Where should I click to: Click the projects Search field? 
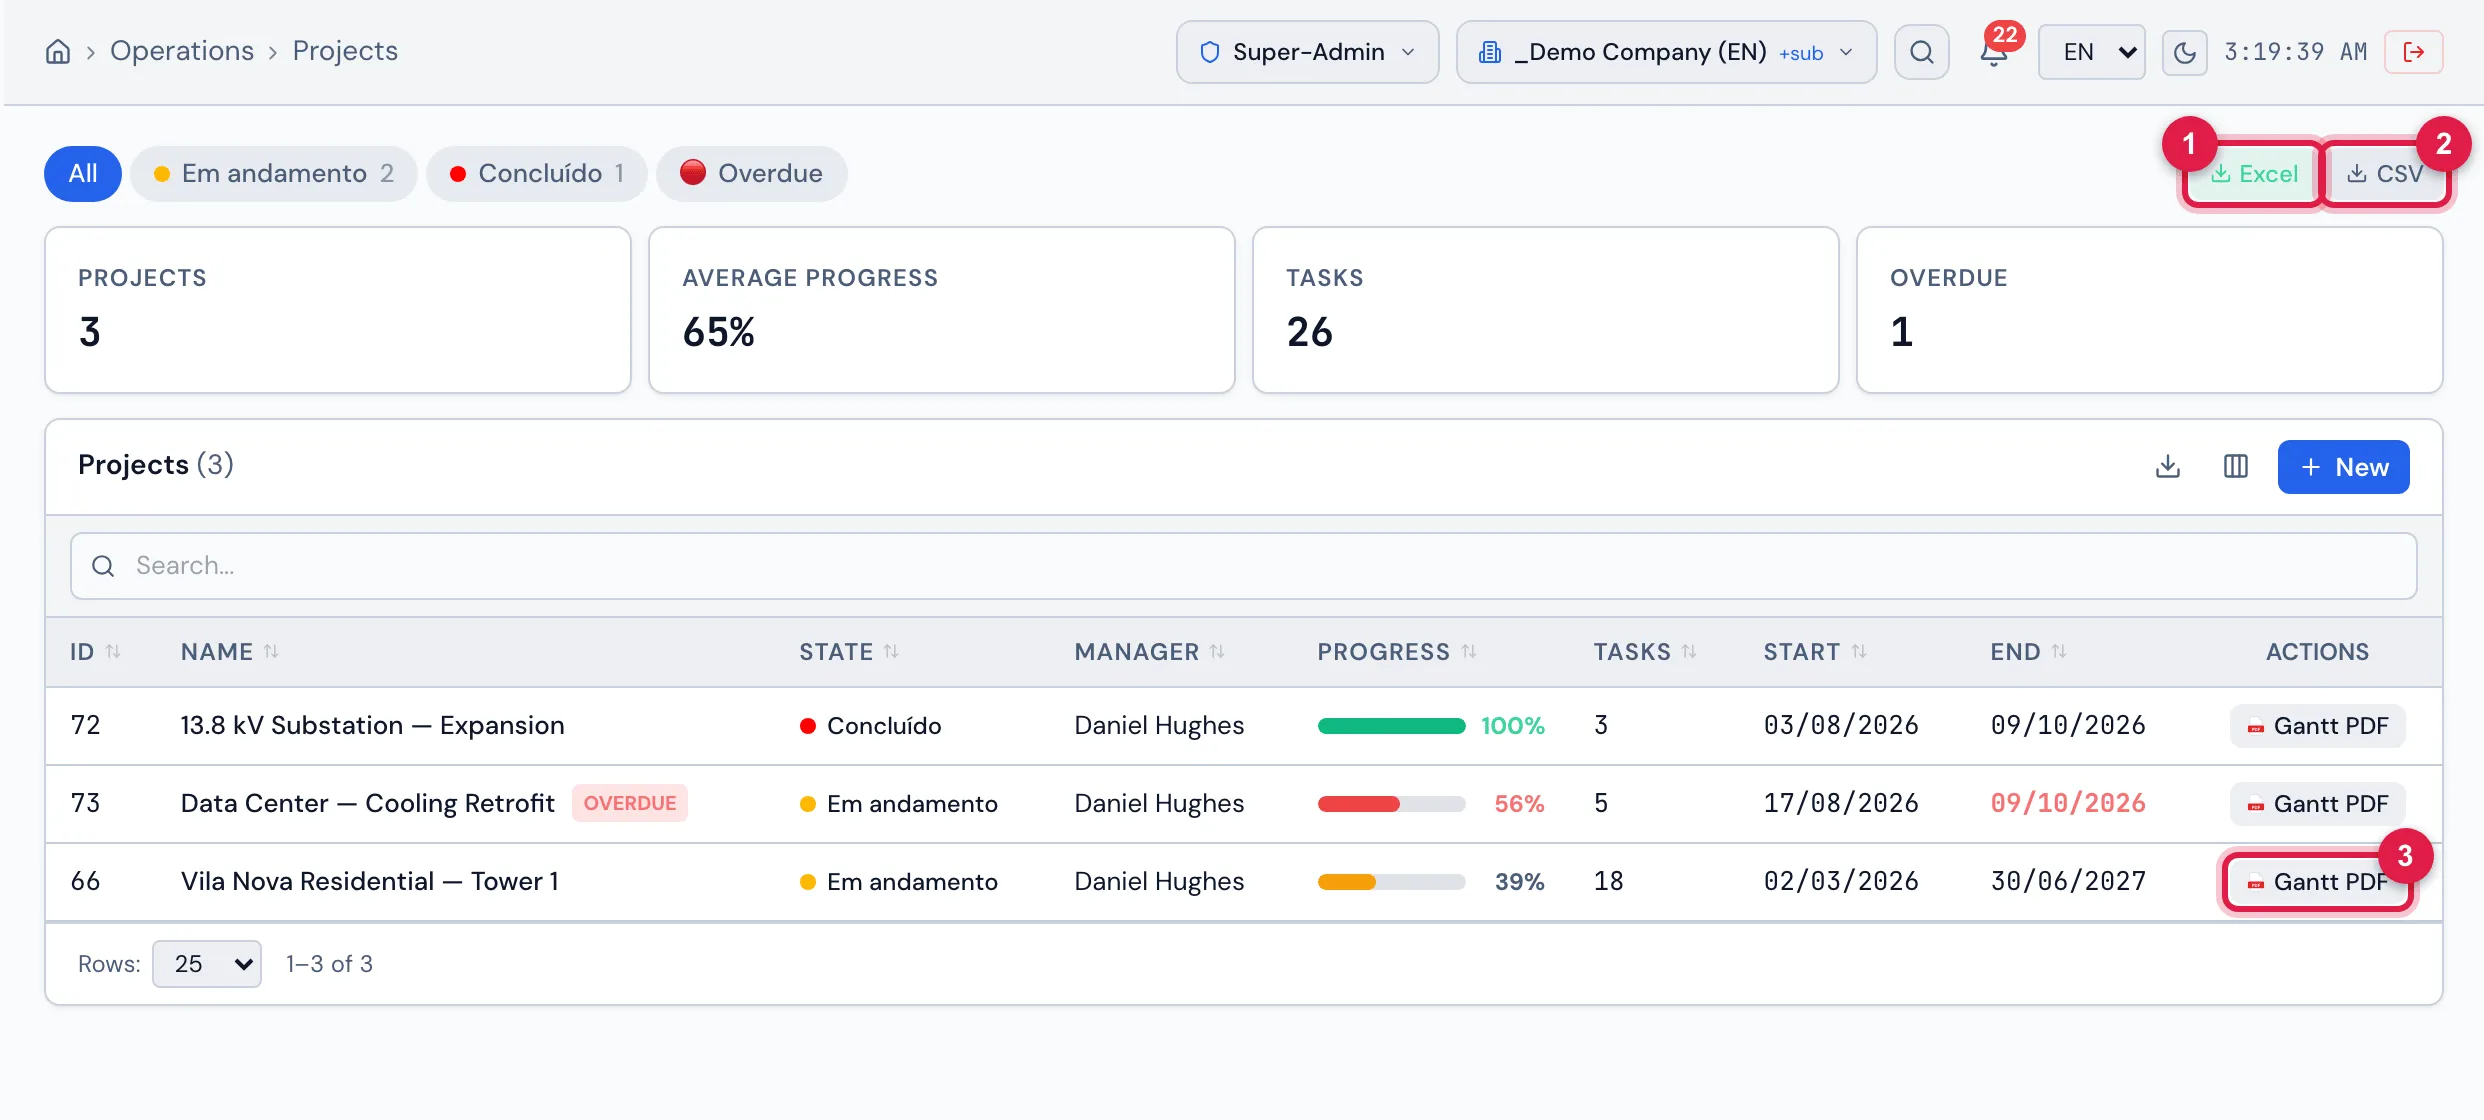[1243, 566]
